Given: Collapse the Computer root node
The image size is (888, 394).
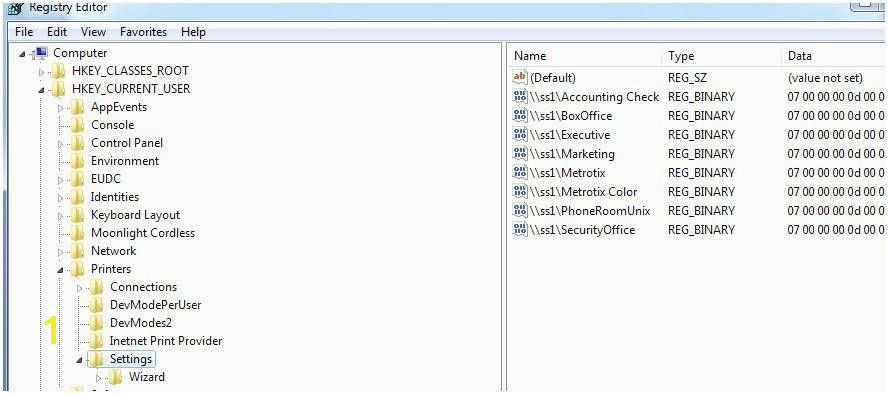Looking at the screenshot, I should [x=22, y=54].
